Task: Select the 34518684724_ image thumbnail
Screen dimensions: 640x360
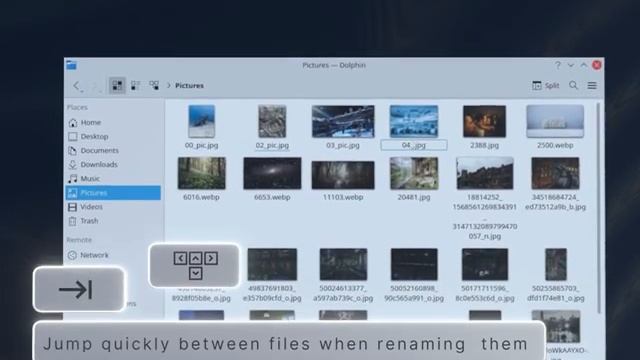Action: [555, 173]
